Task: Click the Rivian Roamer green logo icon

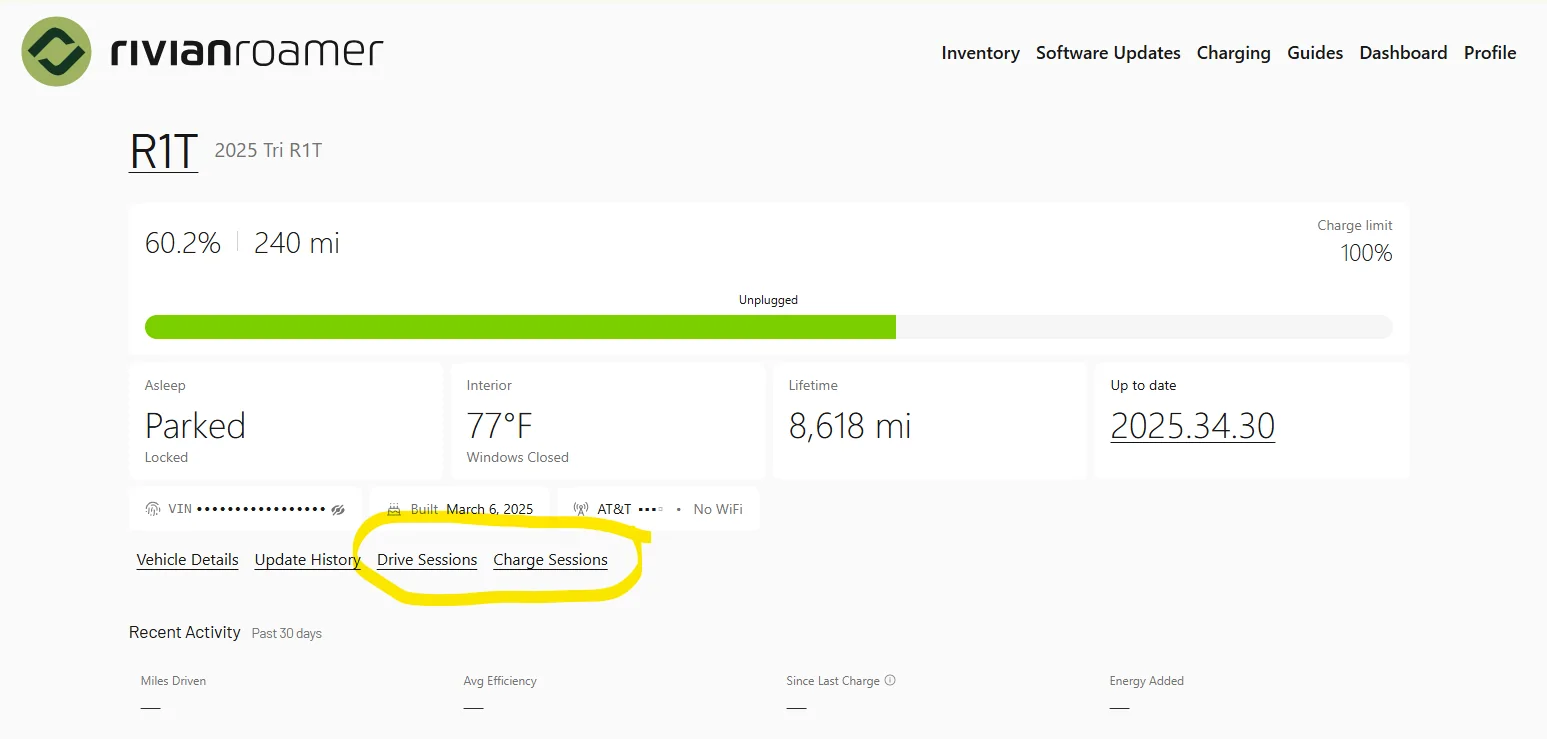Action: pos(57,52)
